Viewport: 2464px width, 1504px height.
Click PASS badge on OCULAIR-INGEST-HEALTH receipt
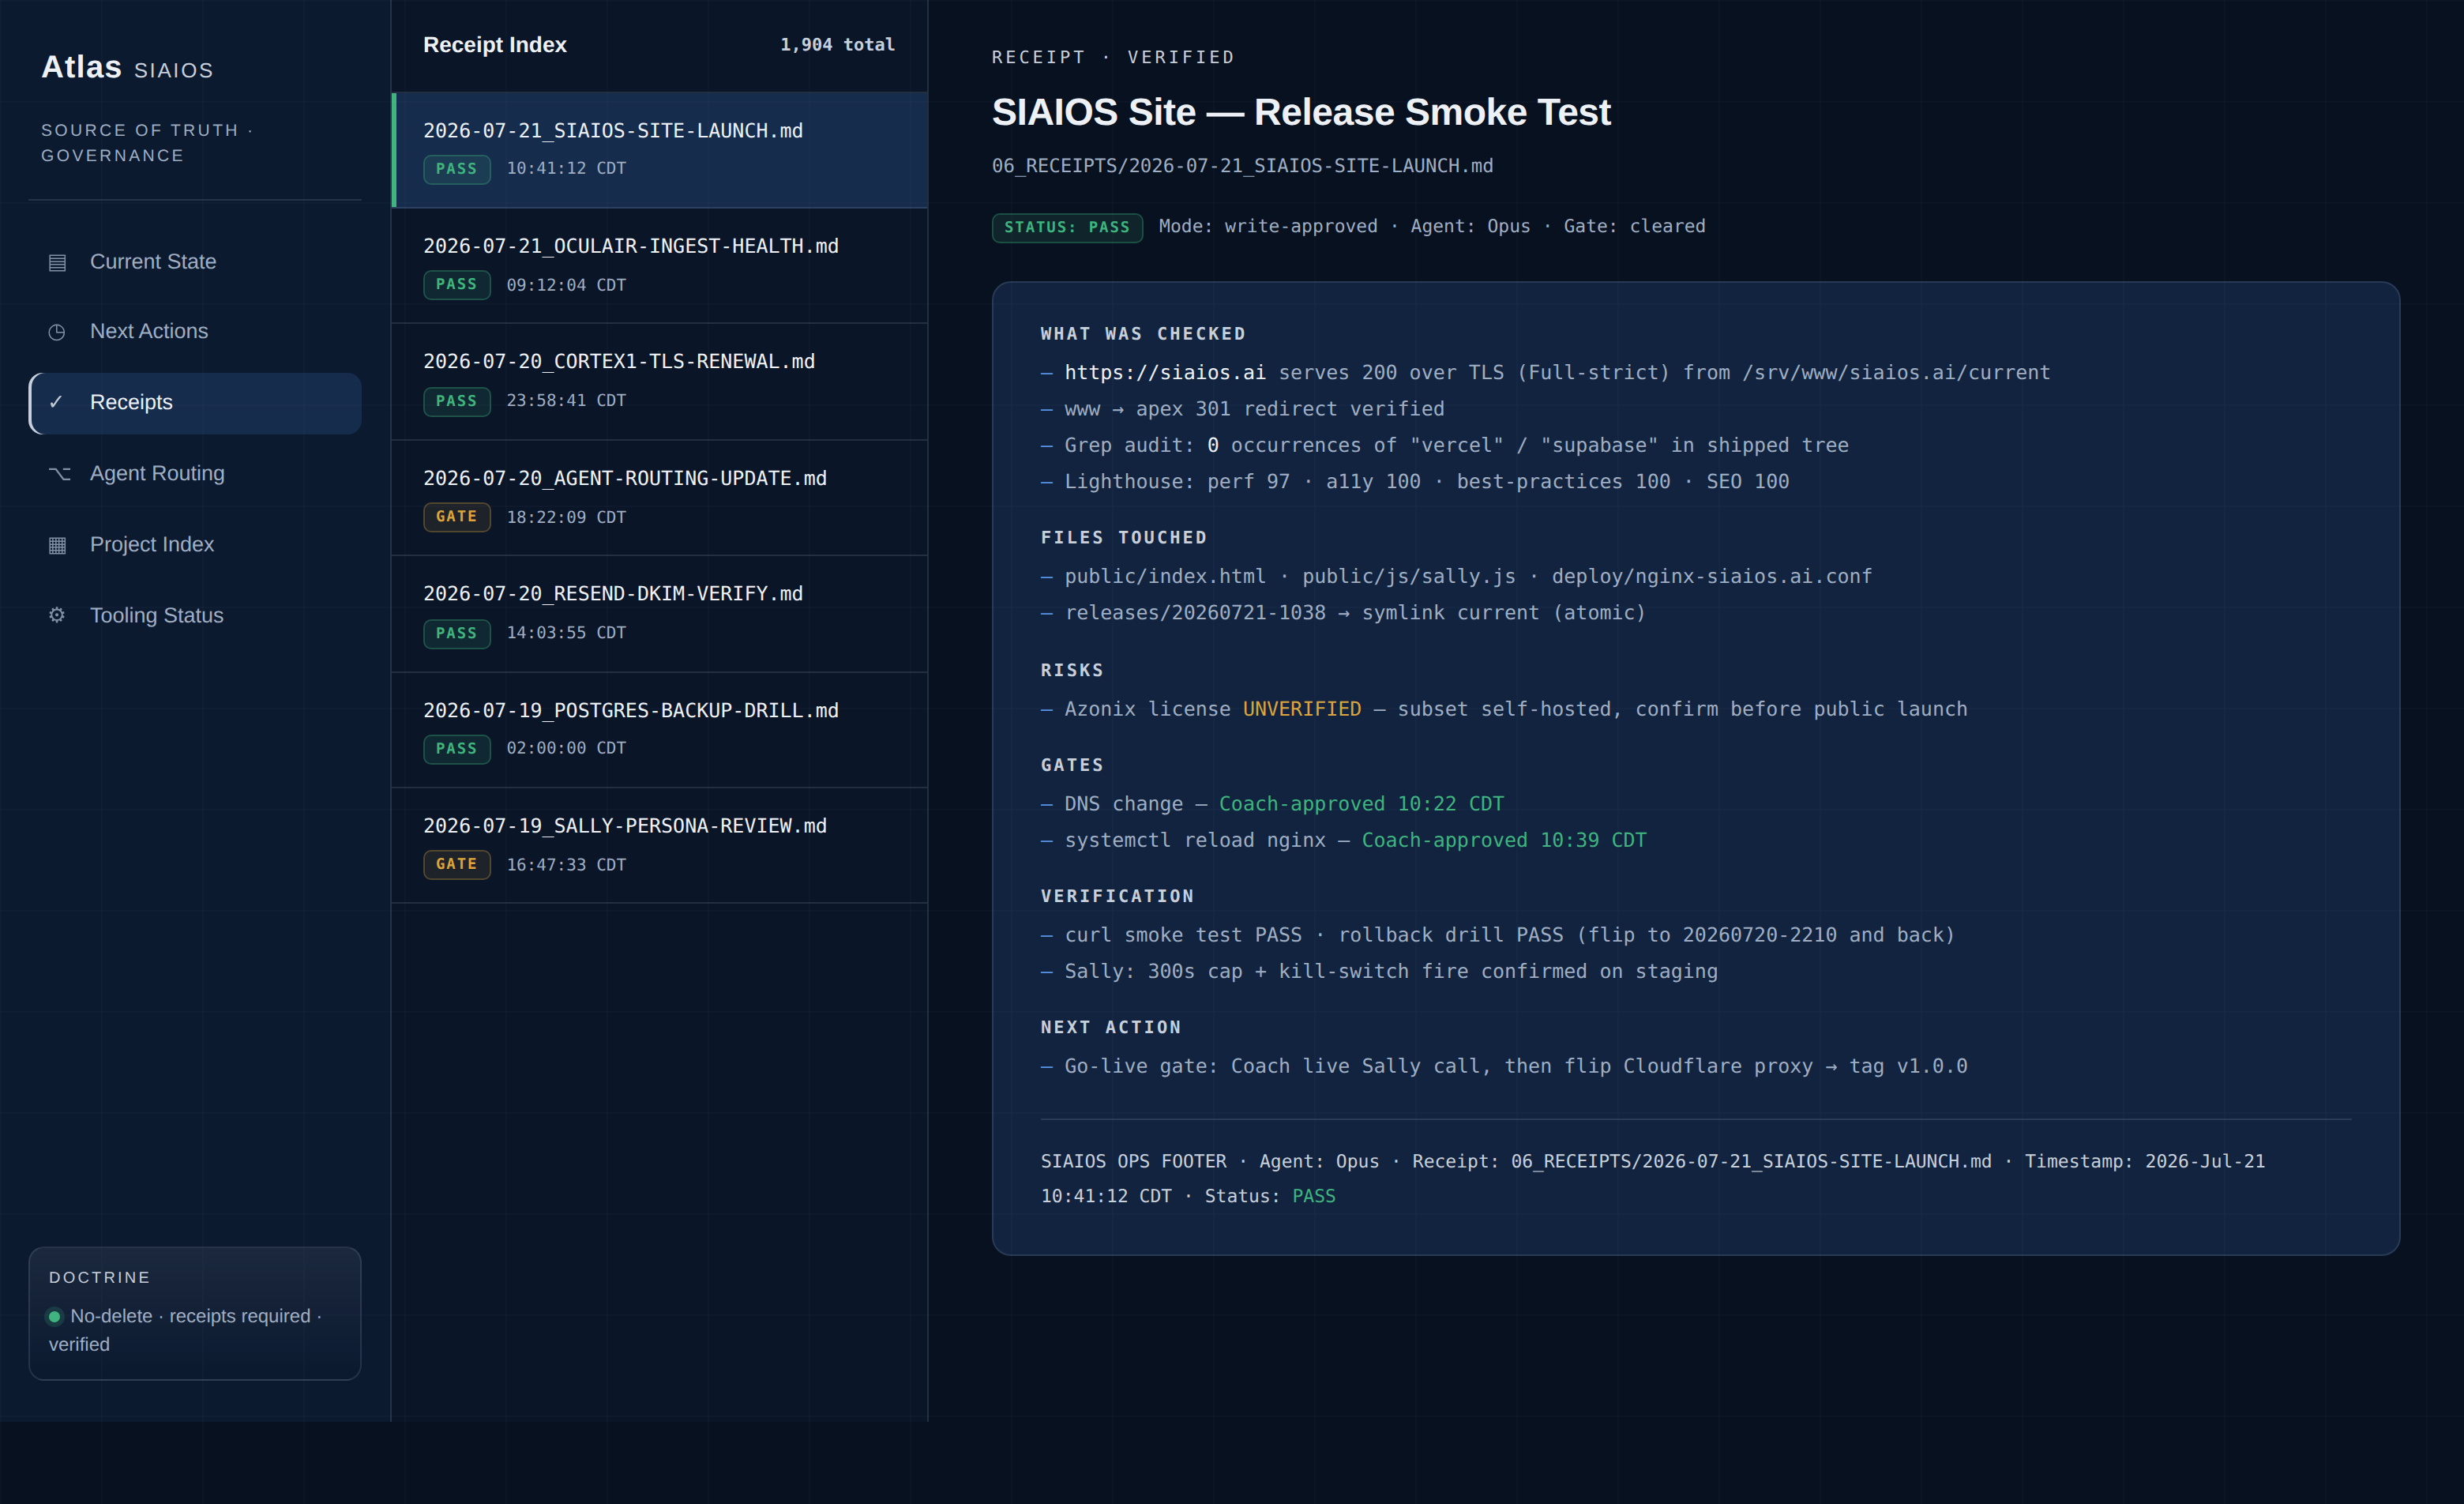(x=456, y=285)
